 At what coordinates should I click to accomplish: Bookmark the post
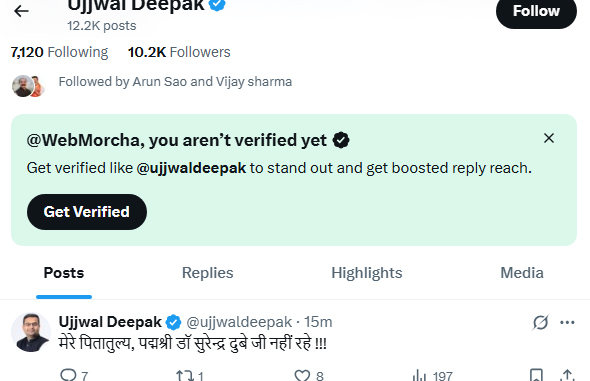[536, 375]
